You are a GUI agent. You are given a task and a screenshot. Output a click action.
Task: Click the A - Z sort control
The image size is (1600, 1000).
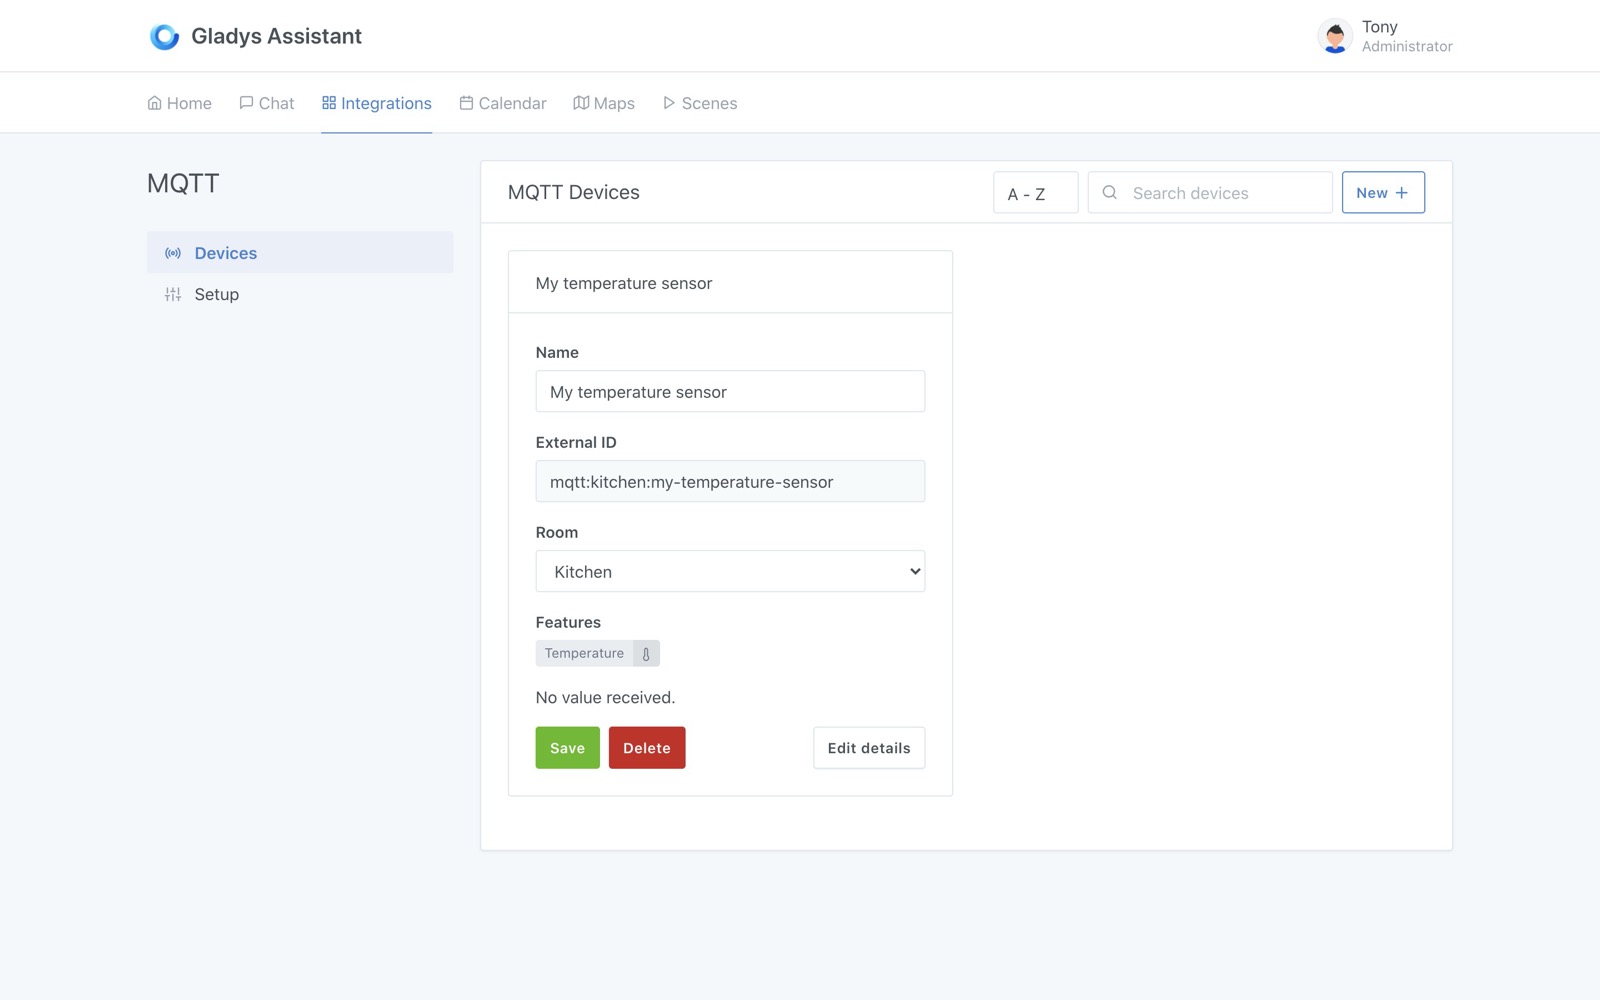1035,192
